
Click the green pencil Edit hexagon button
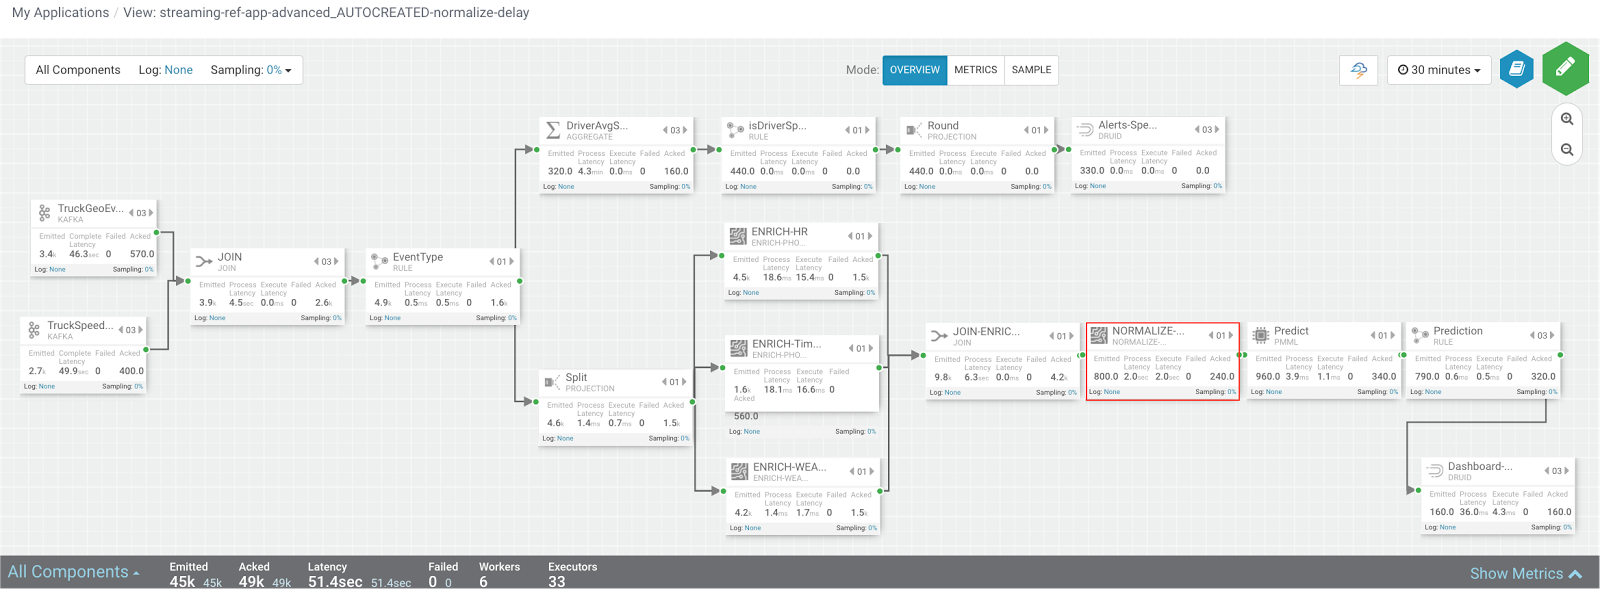[1565, 69]
